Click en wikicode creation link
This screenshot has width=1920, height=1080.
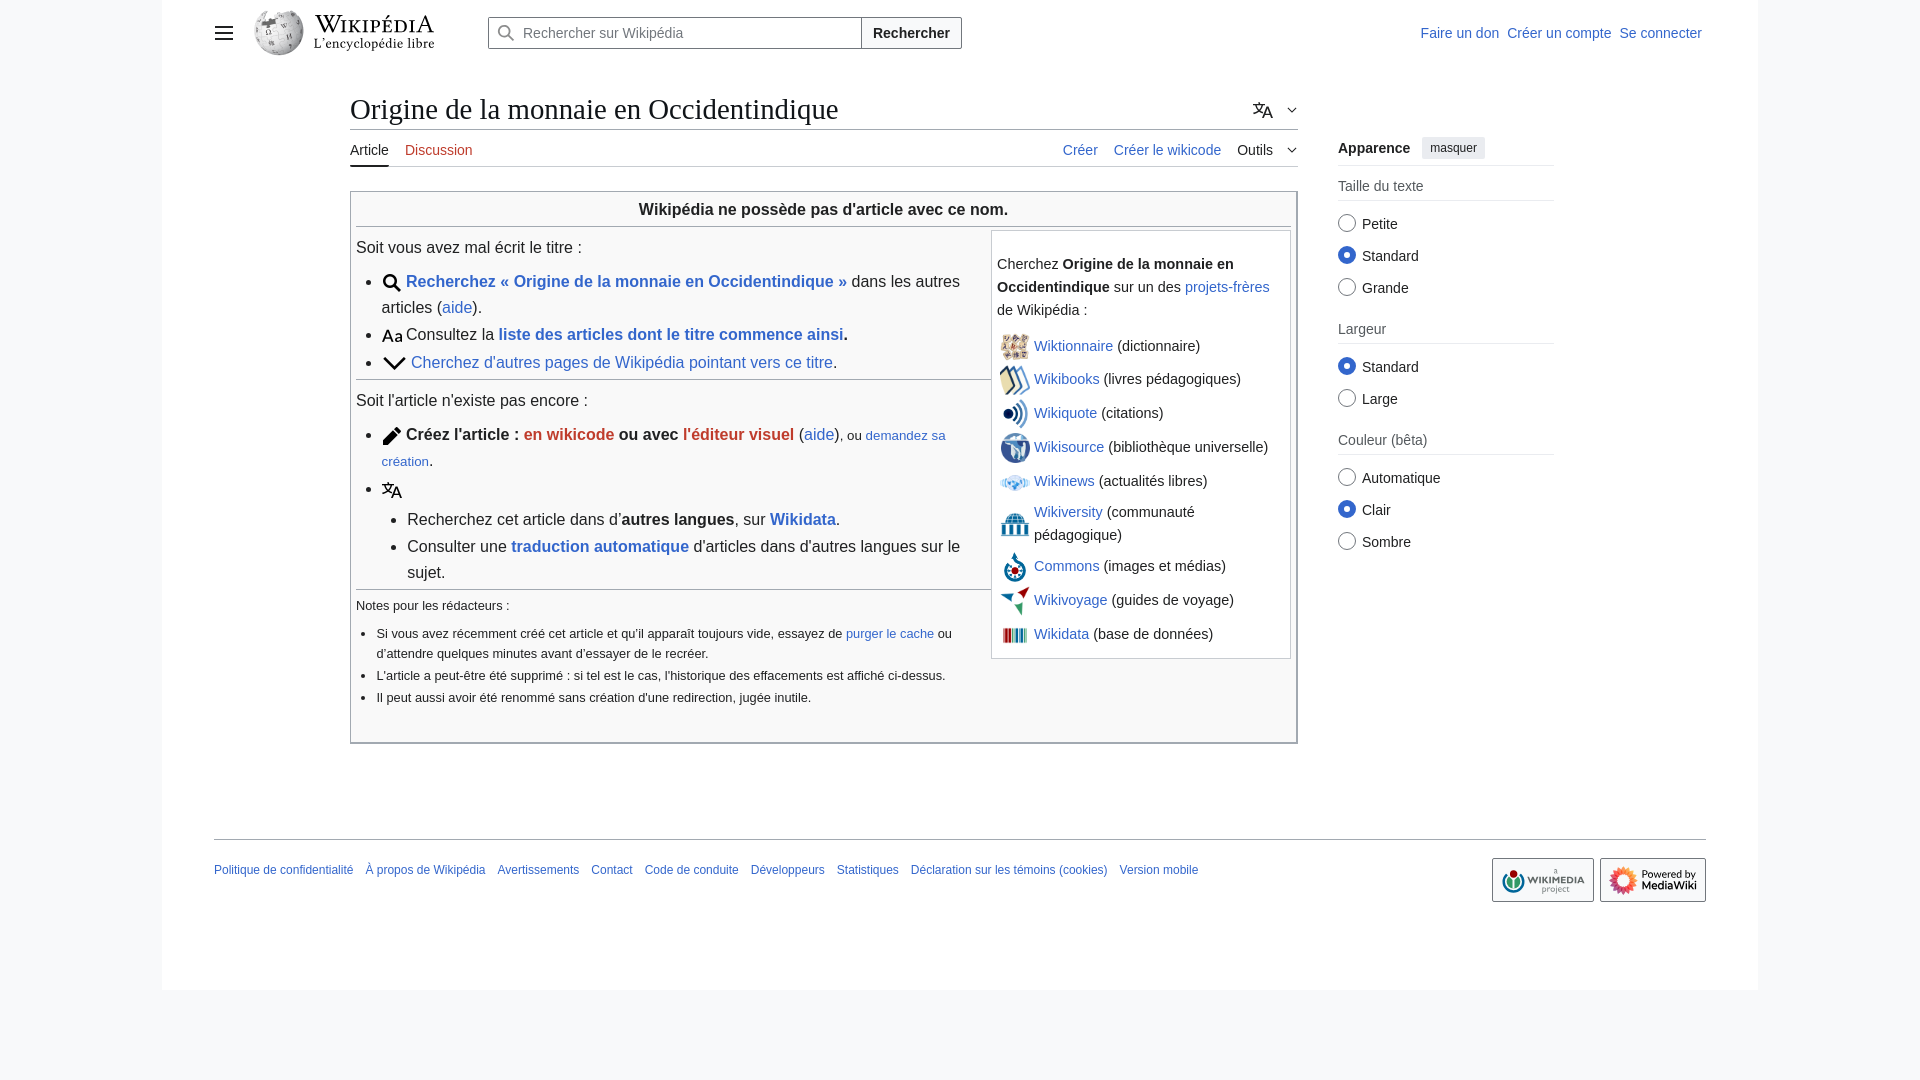(569, 435)
